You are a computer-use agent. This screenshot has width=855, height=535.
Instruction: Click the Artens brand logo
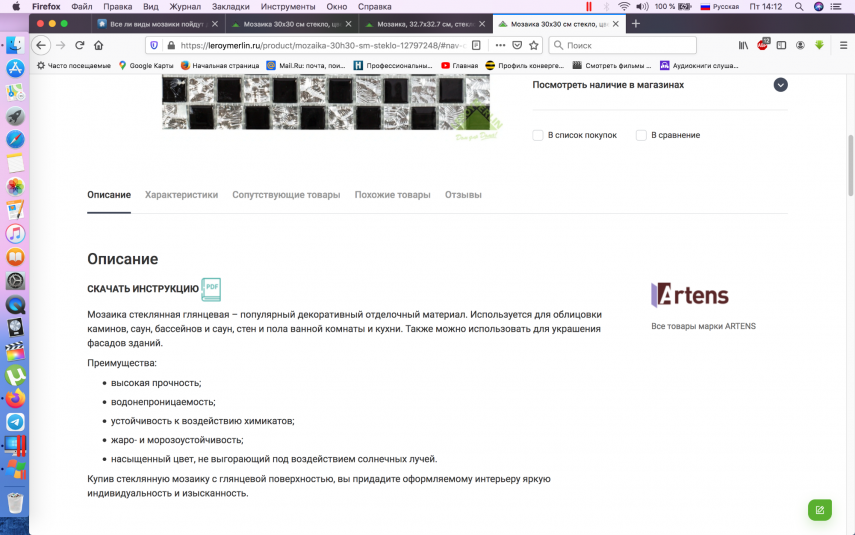[690, 295]
